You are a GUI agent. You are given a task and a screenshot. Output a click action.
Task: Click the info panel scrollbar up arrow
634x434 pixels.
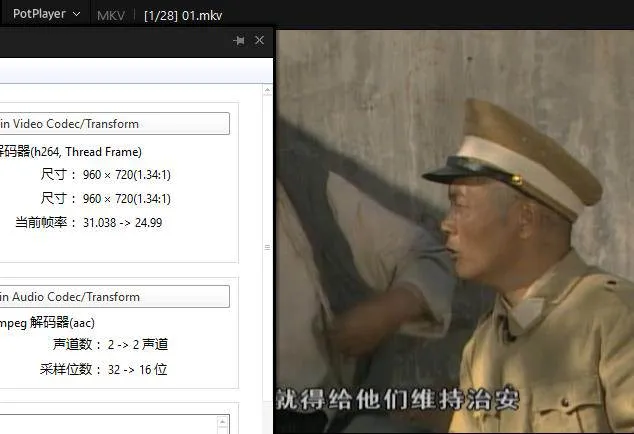click(x=267, y=91)
